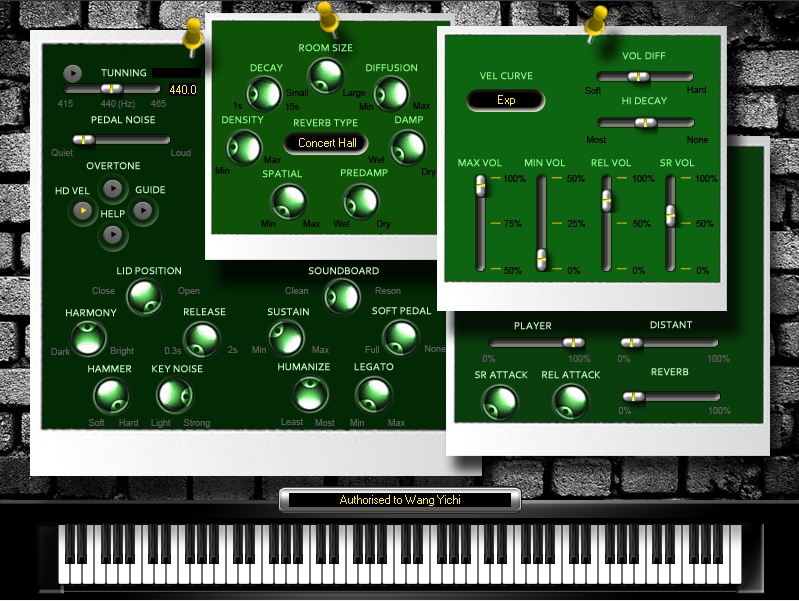799x601 pixels.
Task: Click the Hammer knob
Action: coord(110,396)
